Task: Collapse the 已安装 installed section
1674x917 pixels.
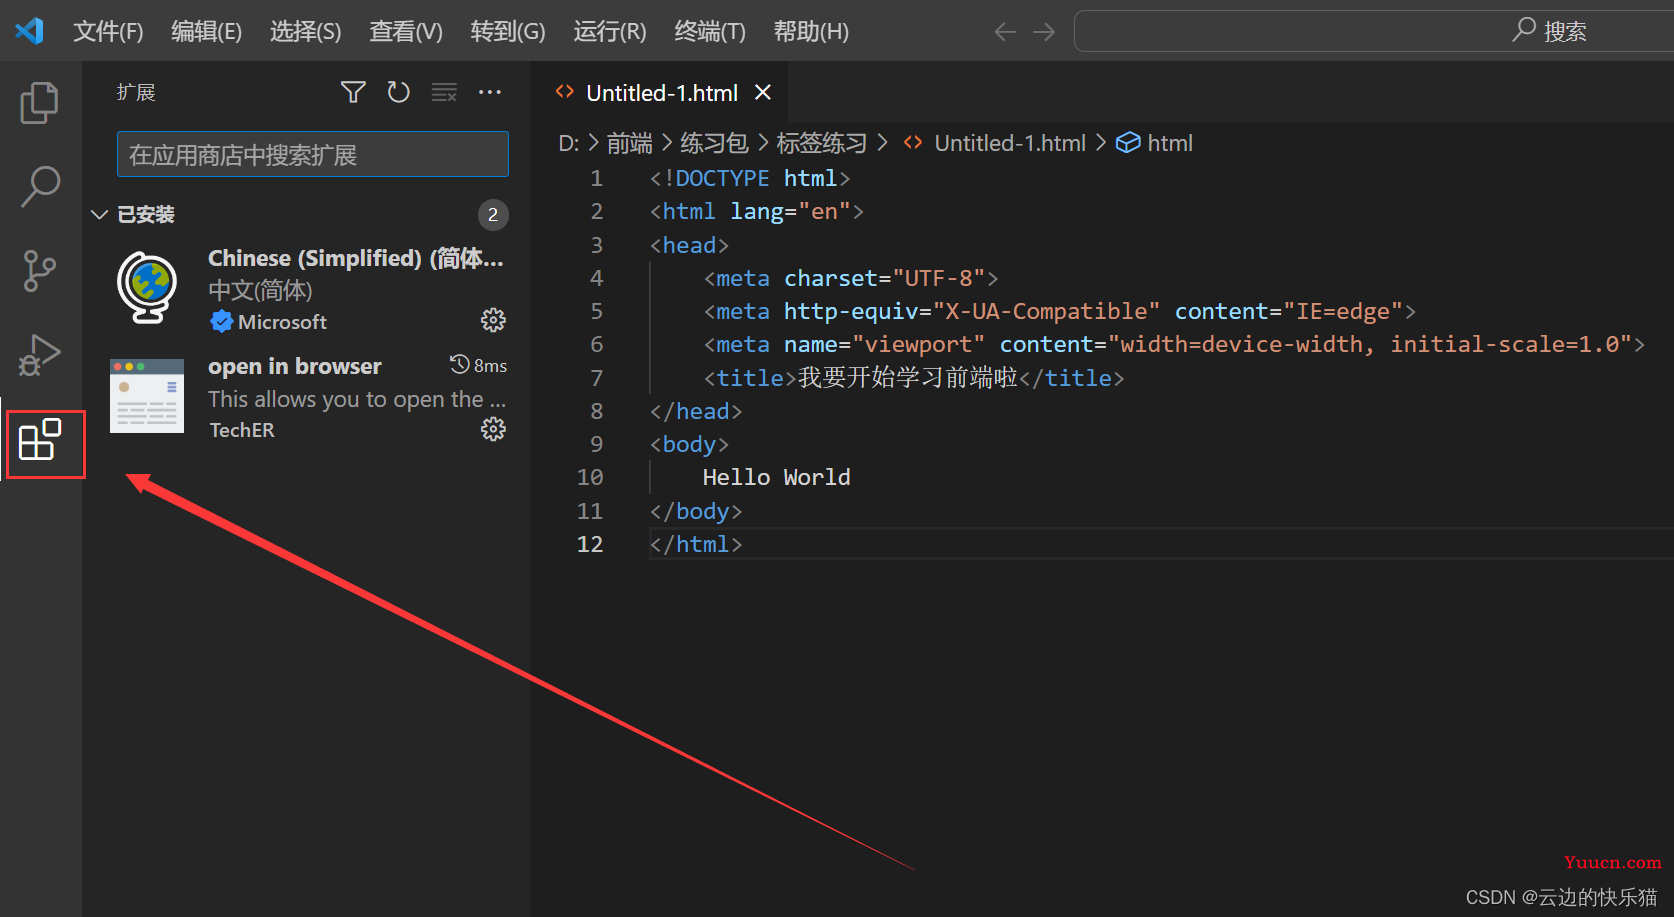Action: coord(99,214)
